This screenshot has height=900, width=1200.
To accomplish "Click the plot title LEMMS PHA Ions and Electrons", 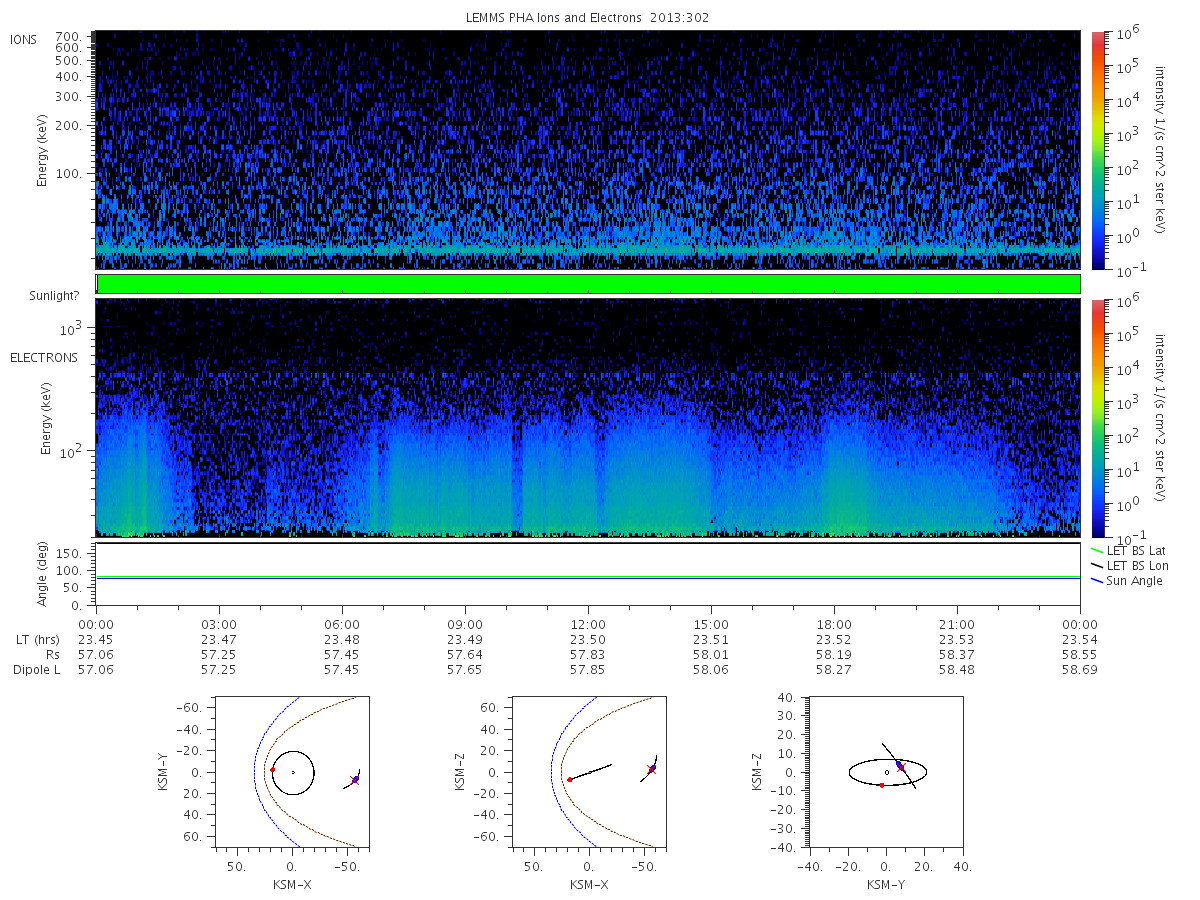I will point(588,18).
